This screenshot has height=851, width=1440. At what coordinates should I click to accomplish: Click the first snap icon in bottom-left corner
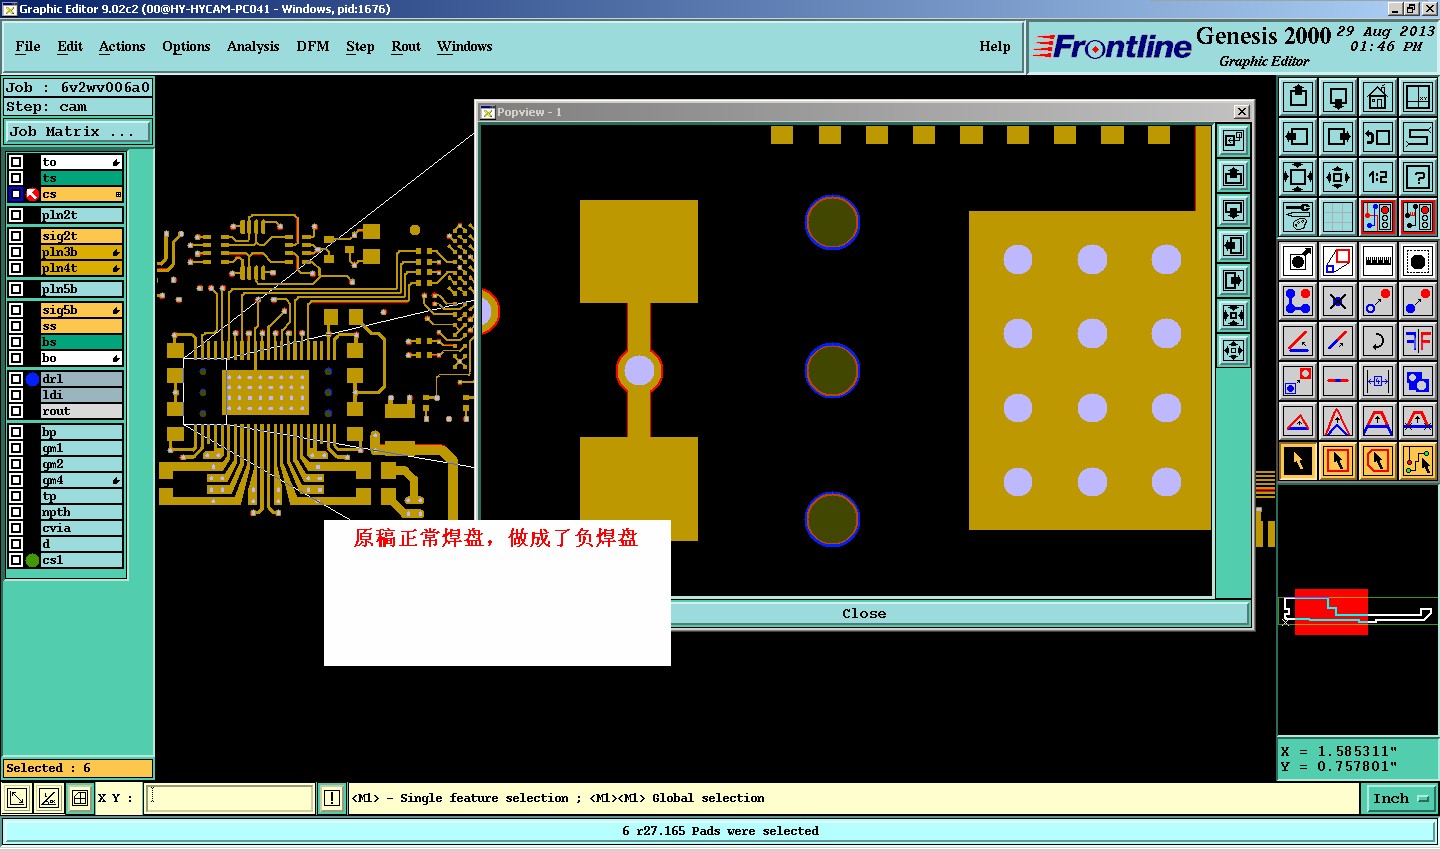(x=17, y=798)
